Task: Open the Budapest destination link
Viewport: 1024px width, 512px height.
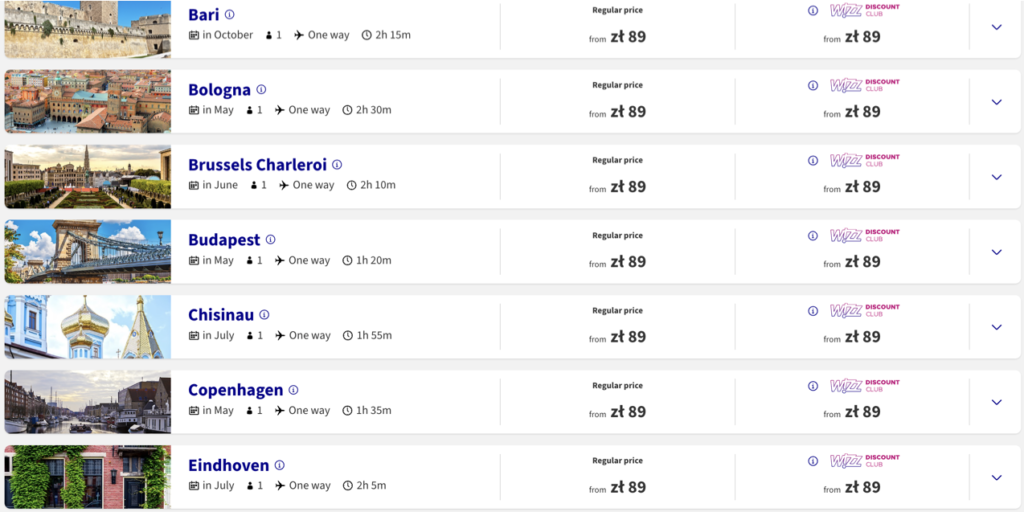Action: (x=224, y=240)
